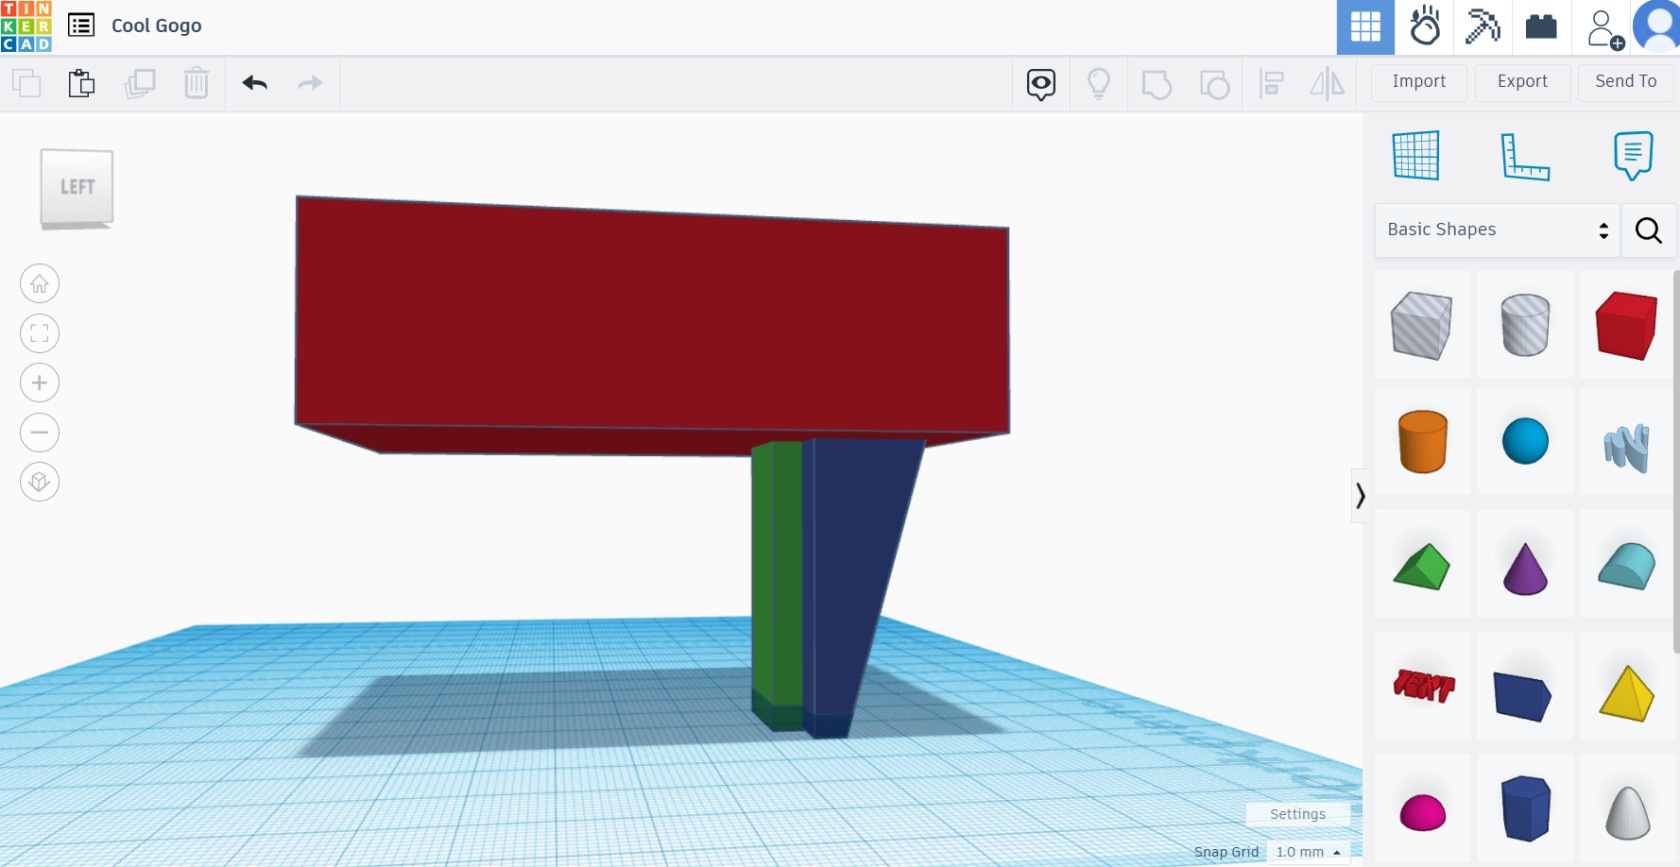1680x867 pixels.
Task: Click the Send To button
Action: [1626, 82]
